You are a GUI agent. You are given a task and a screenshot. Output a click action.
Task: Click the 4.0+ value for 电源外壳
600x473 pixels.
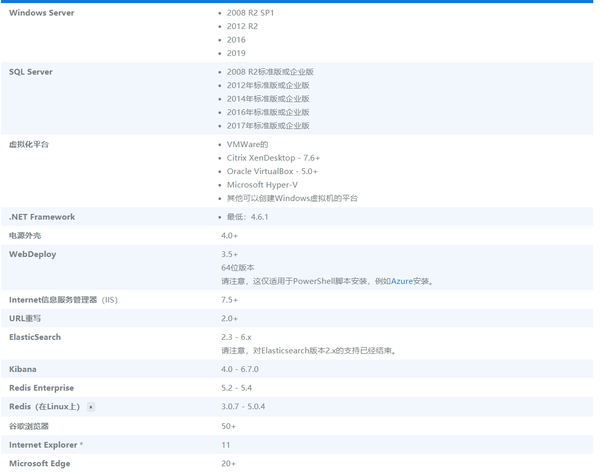(229, 236)
